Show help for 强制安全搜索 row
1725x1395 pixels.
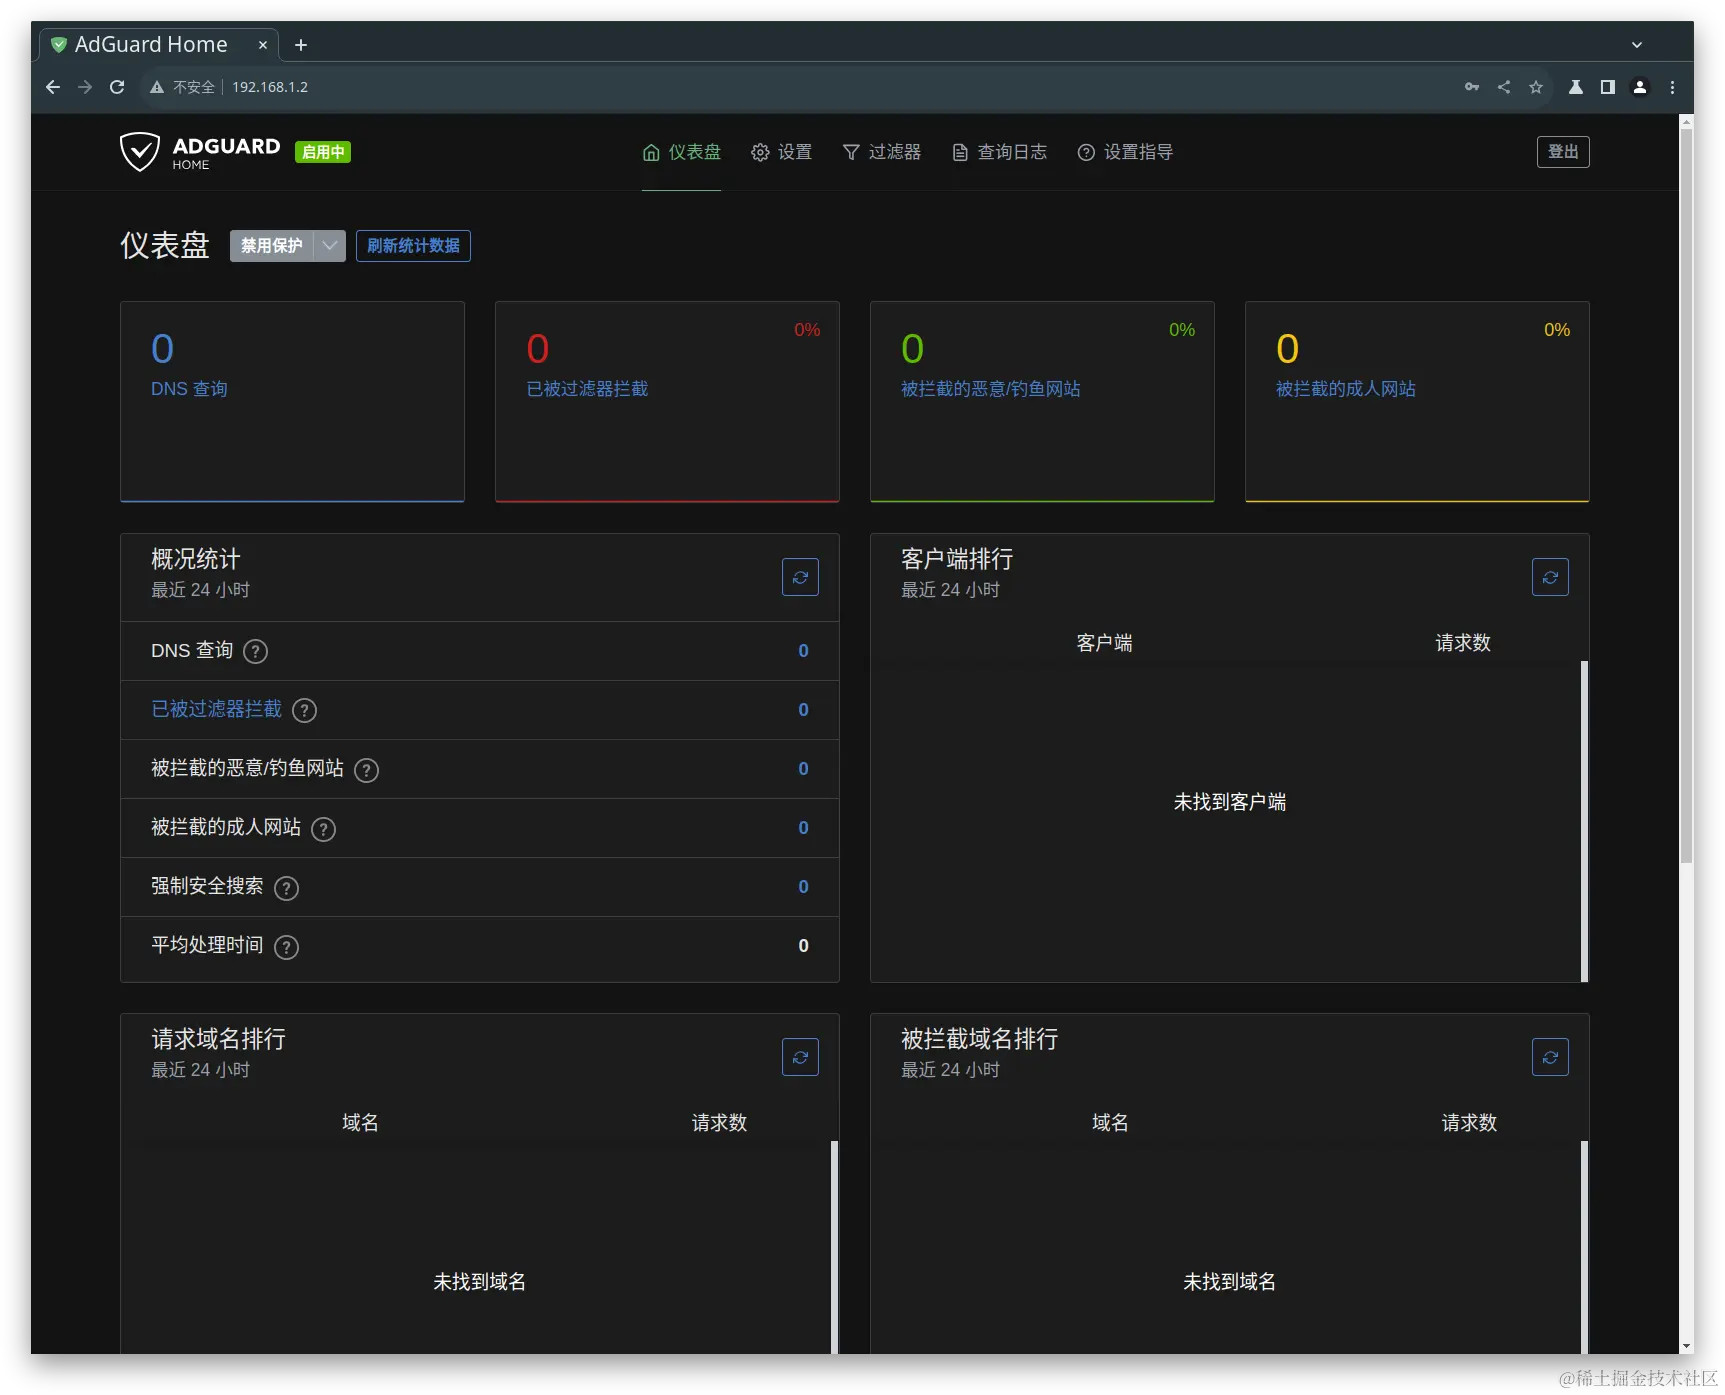pyautogui.click(x=286, y=888)
